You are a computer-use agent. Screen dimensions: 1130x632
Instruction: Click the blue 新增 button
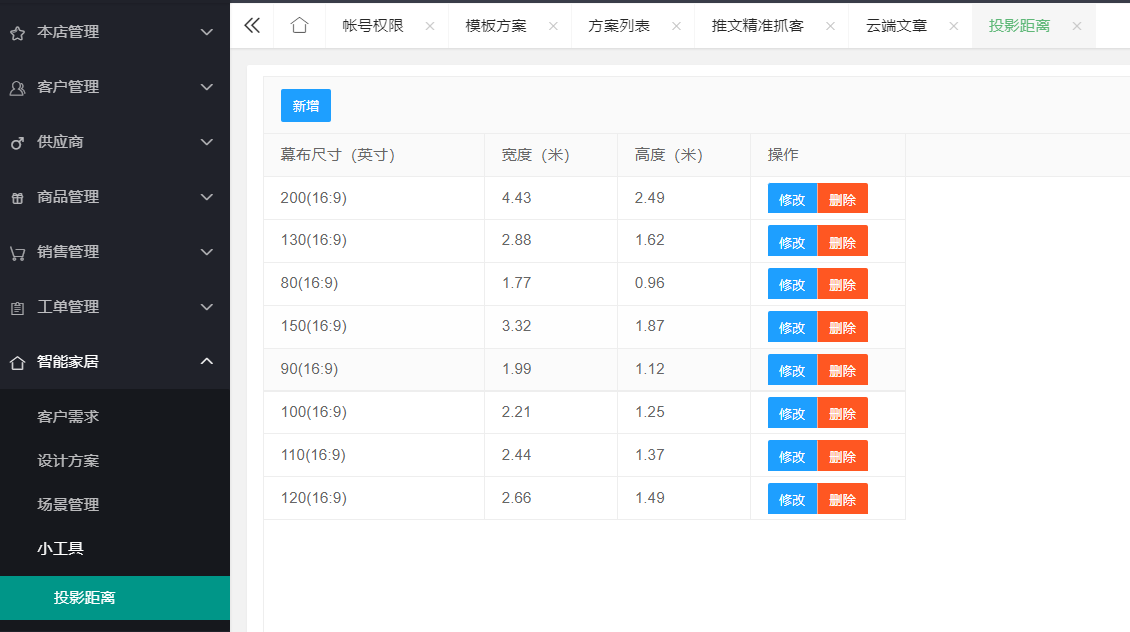[306, 106]
